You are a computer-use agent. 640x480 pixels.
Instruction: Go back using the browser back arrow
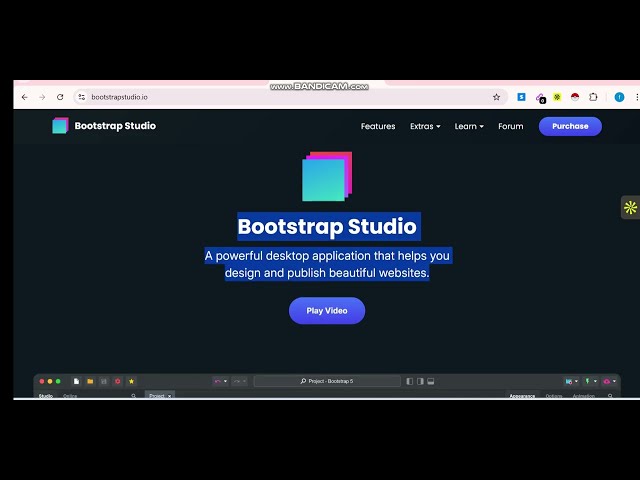point(24,97)
